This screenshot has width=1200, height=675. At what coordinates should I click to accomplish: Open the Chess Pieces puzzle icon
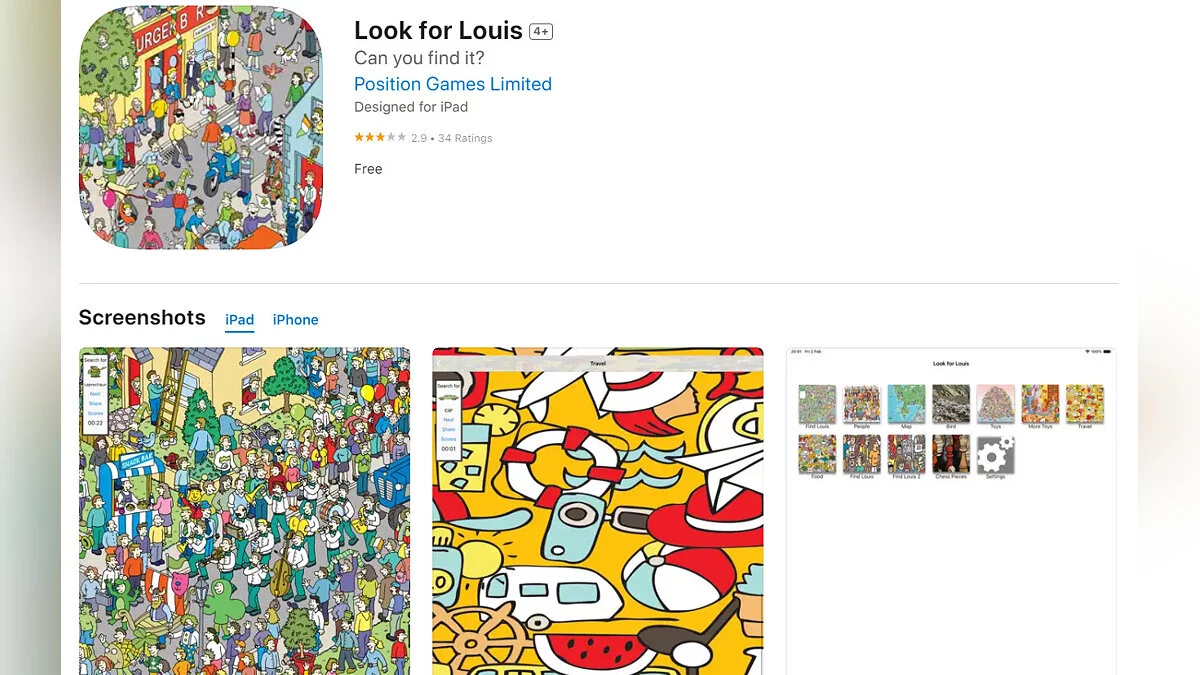coord(951,454)
